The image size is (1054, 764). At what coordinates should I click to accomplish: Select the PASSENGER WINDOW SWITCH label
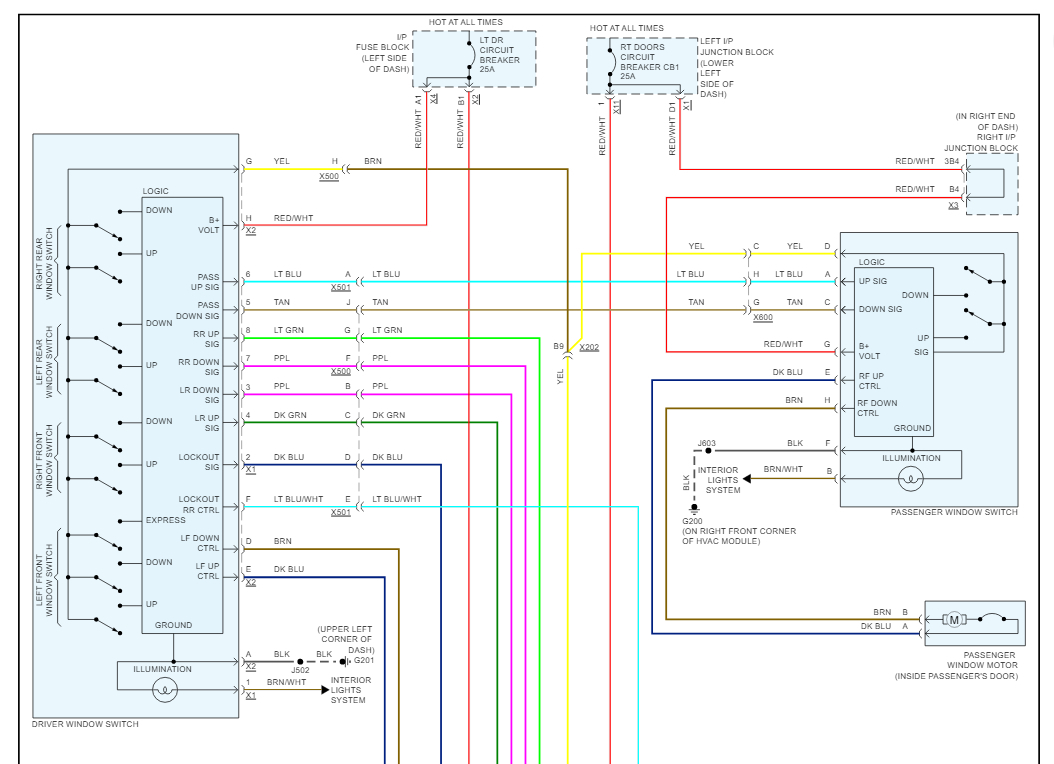click(x=954, y=512)
